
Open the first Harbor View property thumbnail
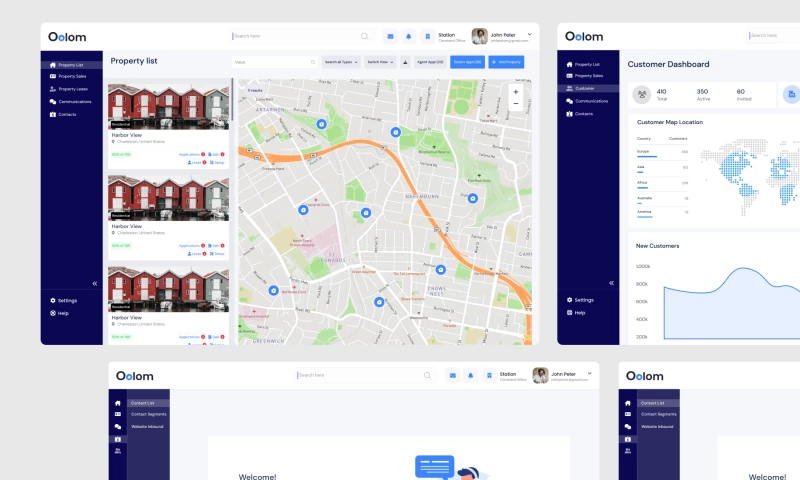[x=168, y=104]
